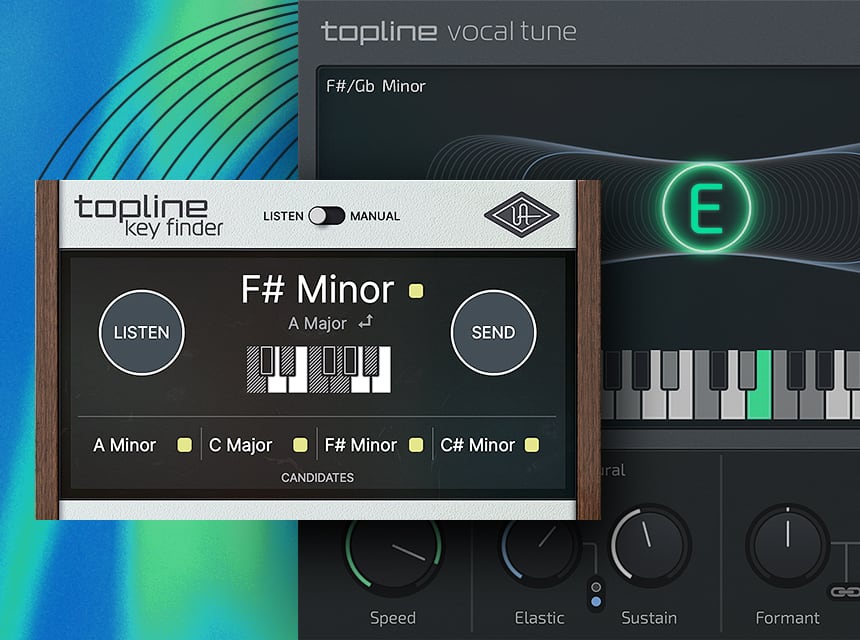
Task: Click the CANDIDATES label
Action: coord(318,478)
